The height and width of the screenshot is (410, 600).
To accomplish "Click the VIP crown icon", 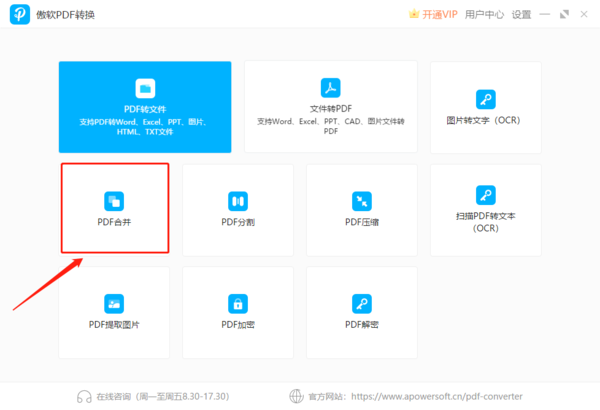I will [414, 14].
